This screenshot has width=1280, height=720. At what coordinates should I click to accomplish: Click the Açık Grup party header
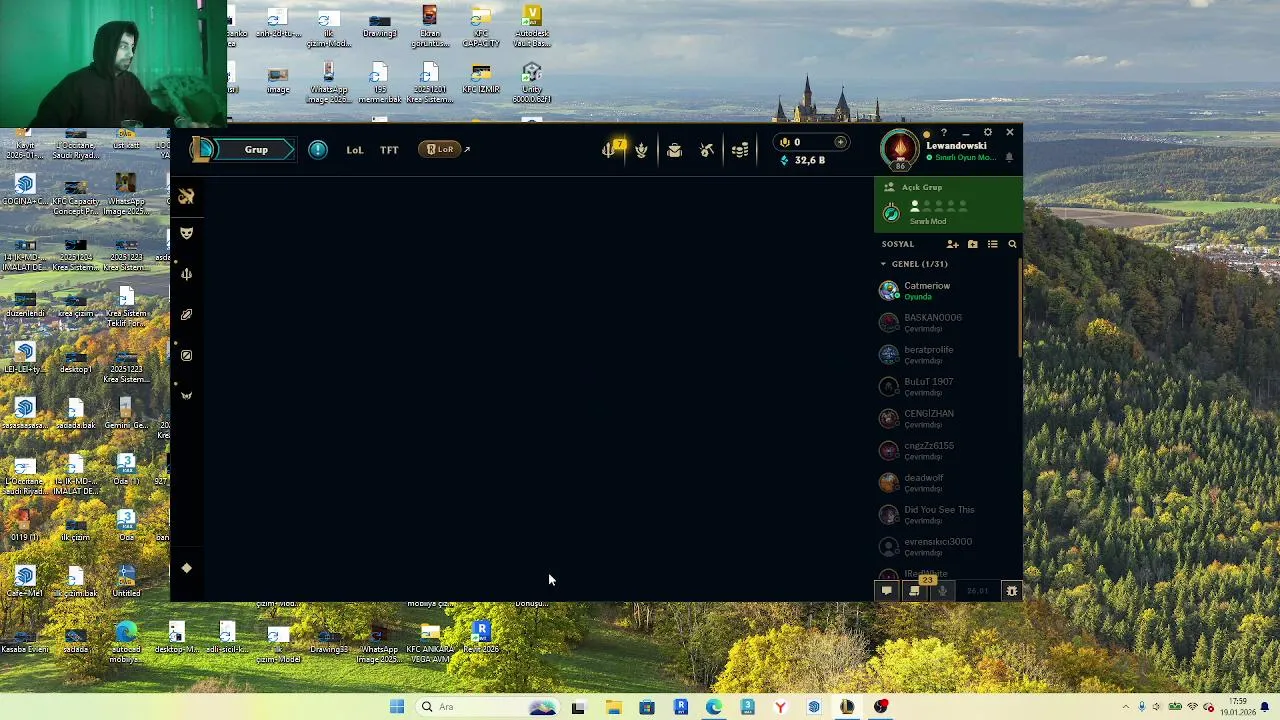[x=922, y=187]
